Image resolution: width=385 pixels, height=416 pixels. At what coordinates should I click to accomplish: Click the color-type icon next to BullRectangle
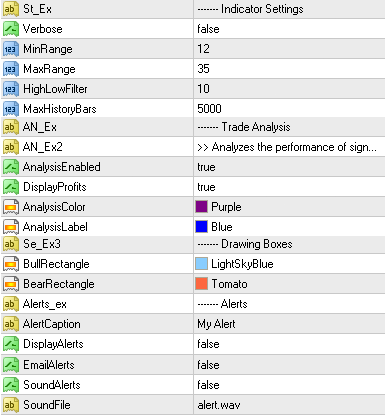[x=10, y=264]
